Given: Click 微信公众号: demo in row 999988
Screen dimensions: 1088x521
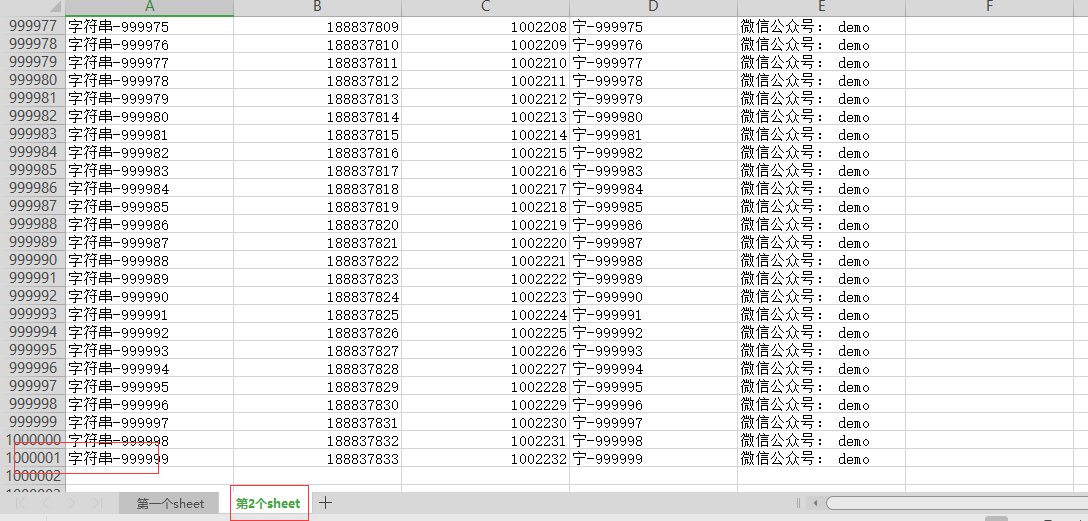Looking at the screenshot, I should pyautogui.click(x=821, y=225).
